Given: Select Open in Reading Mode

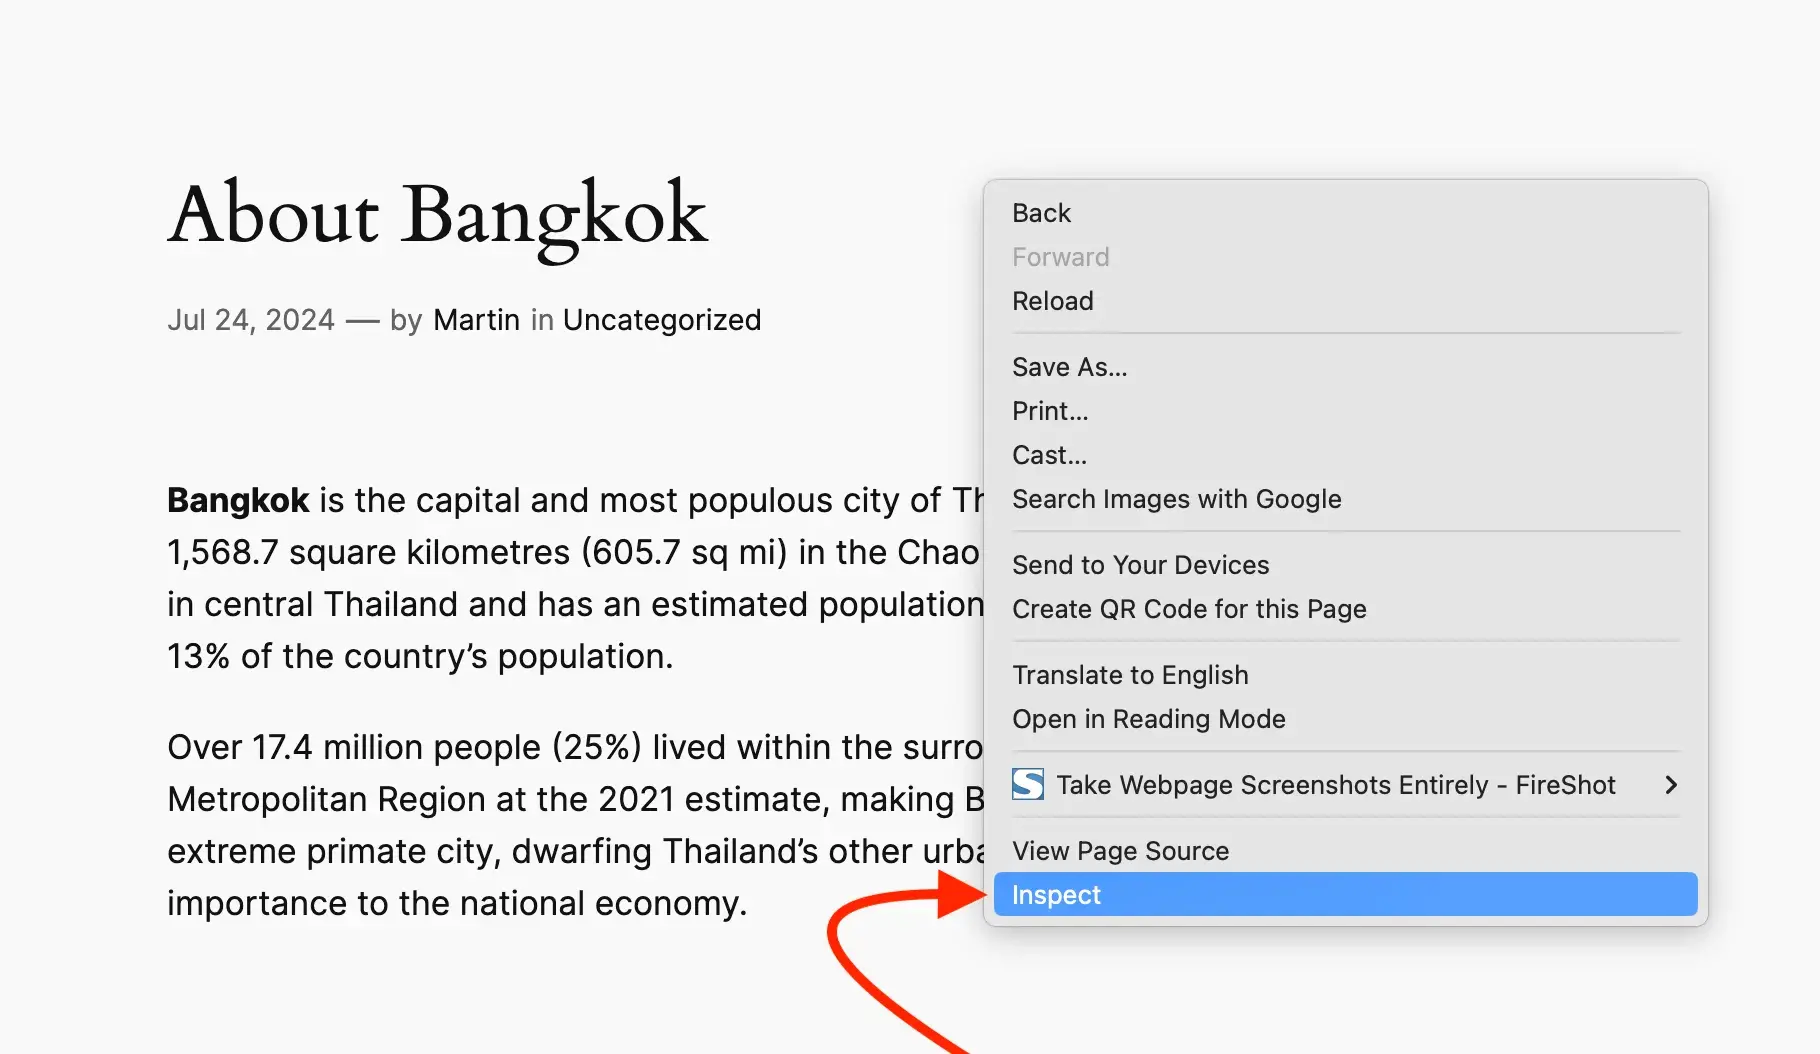Looking at the screenshot, I should pyautogui.click(x=1345, y=719).
